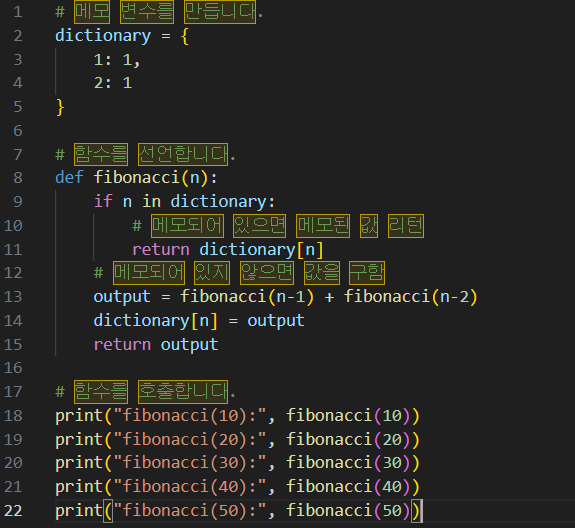Viewport: 575px width, 528px height.
Task: Click the 'if' keyword on line 9
Action: point(103,201)
